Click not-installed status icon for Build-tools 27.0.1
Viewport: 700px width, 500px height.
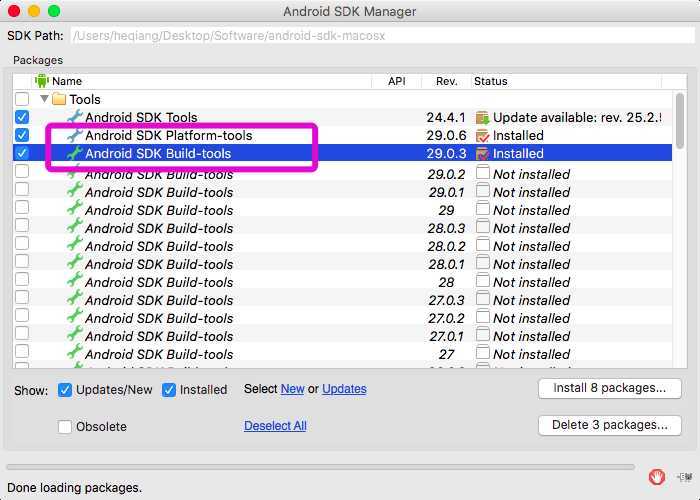tap(483, 335)
